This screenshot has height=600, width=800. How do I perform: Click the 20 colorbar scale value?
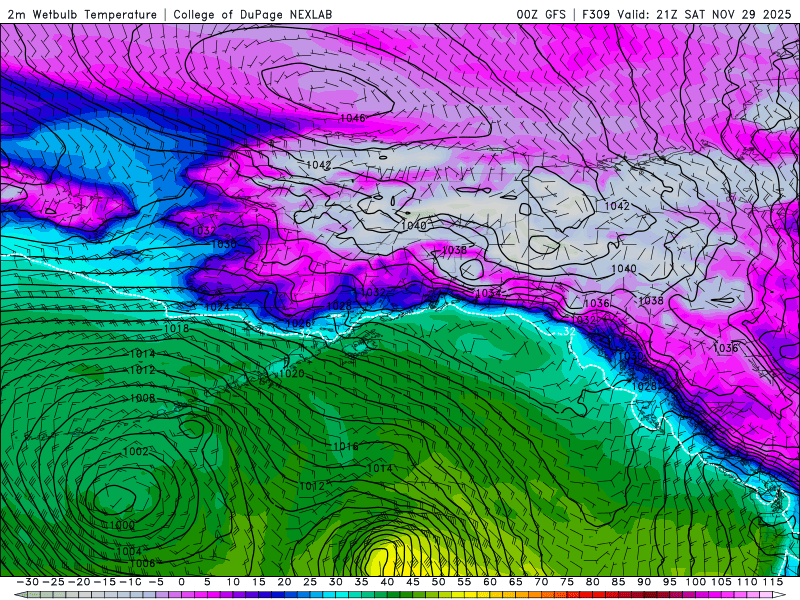[x=284, y=582]
